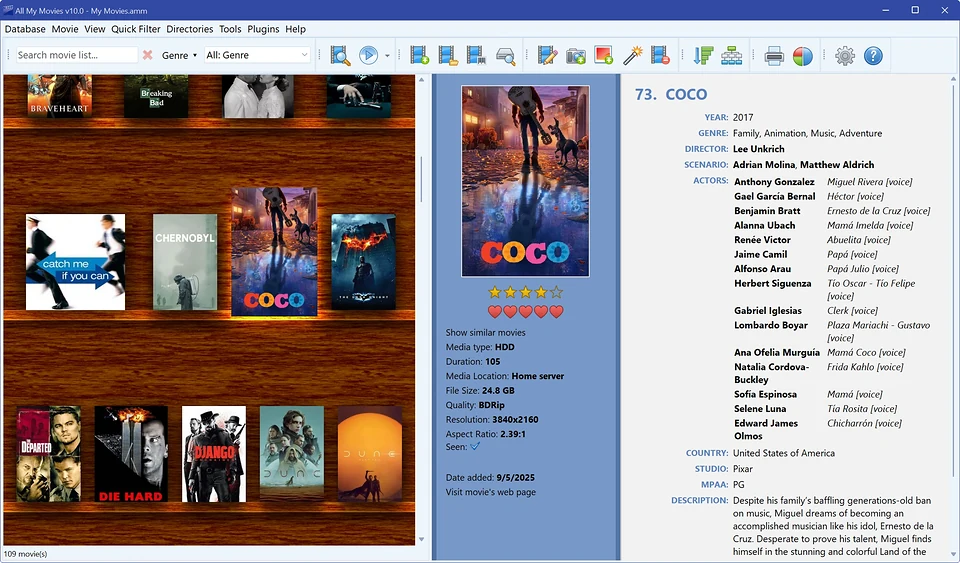The height and width of the screenshot is (563, 960).
Task: Click the add movie by barcode icon
Action: pyautogui.click(x=476, y=55)
